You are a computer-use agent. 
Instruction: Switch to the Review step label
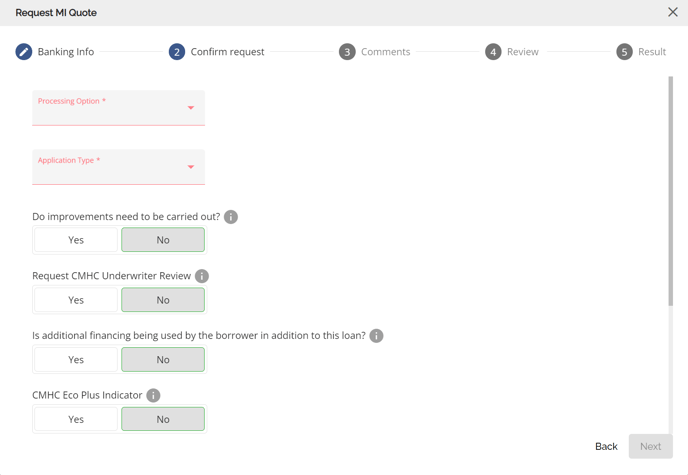(x=523, y=52)
